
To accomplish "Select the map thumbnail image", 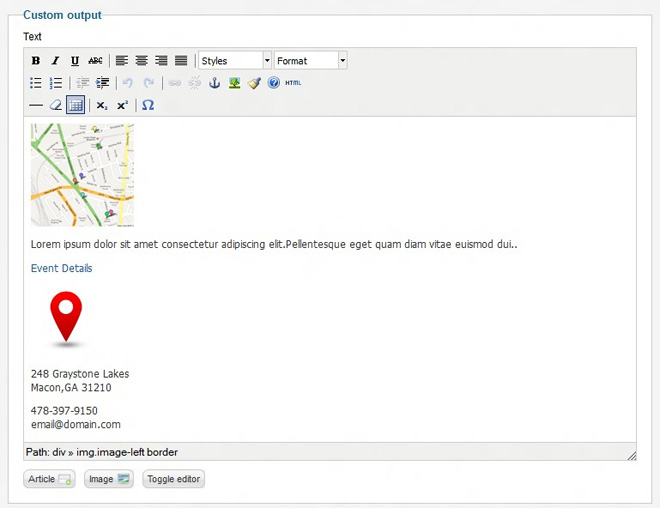I will tap(82, 175).
